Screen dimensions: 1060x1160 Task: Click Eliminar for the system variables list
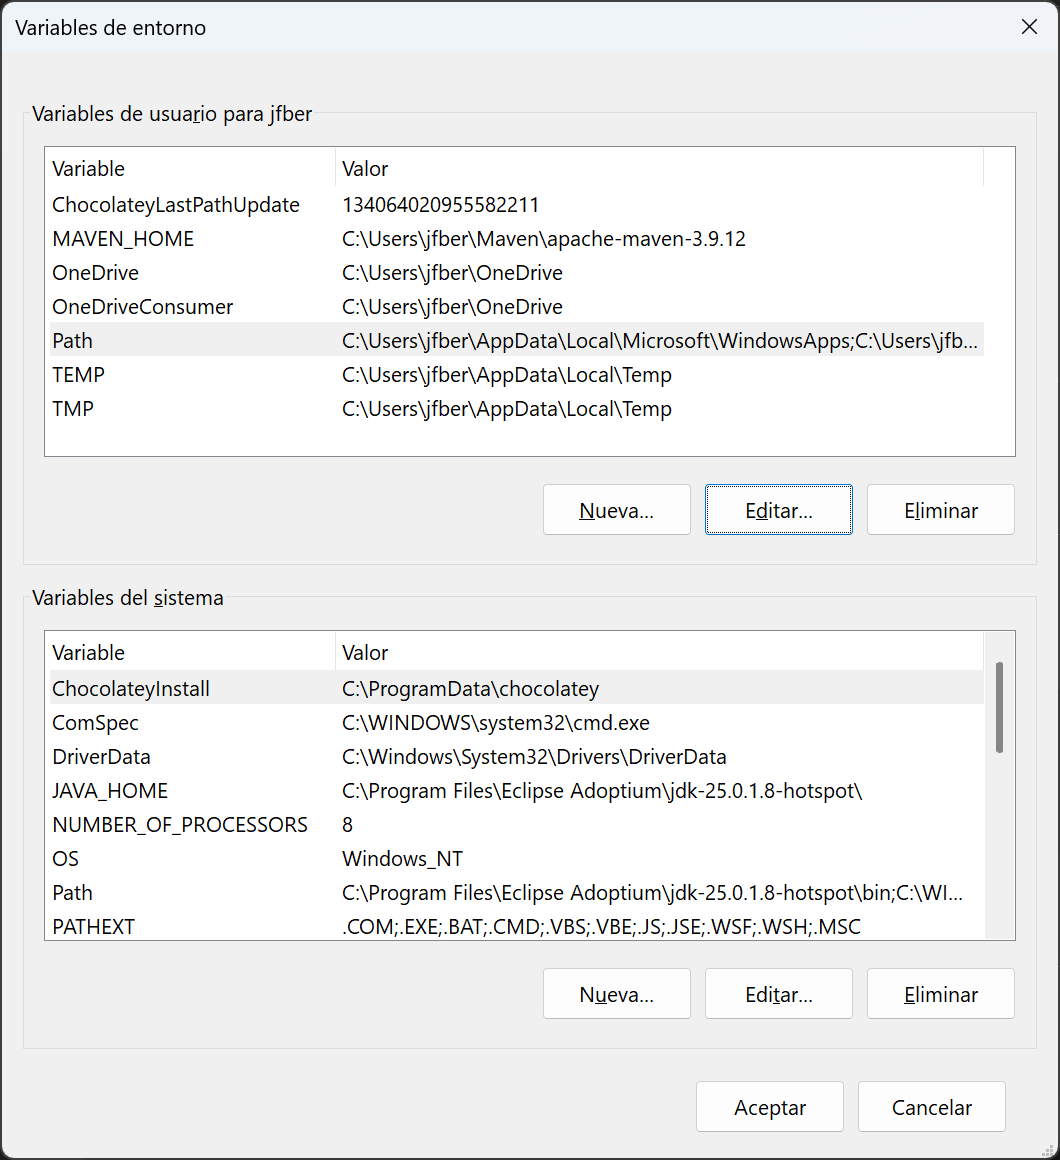point(940,993)
